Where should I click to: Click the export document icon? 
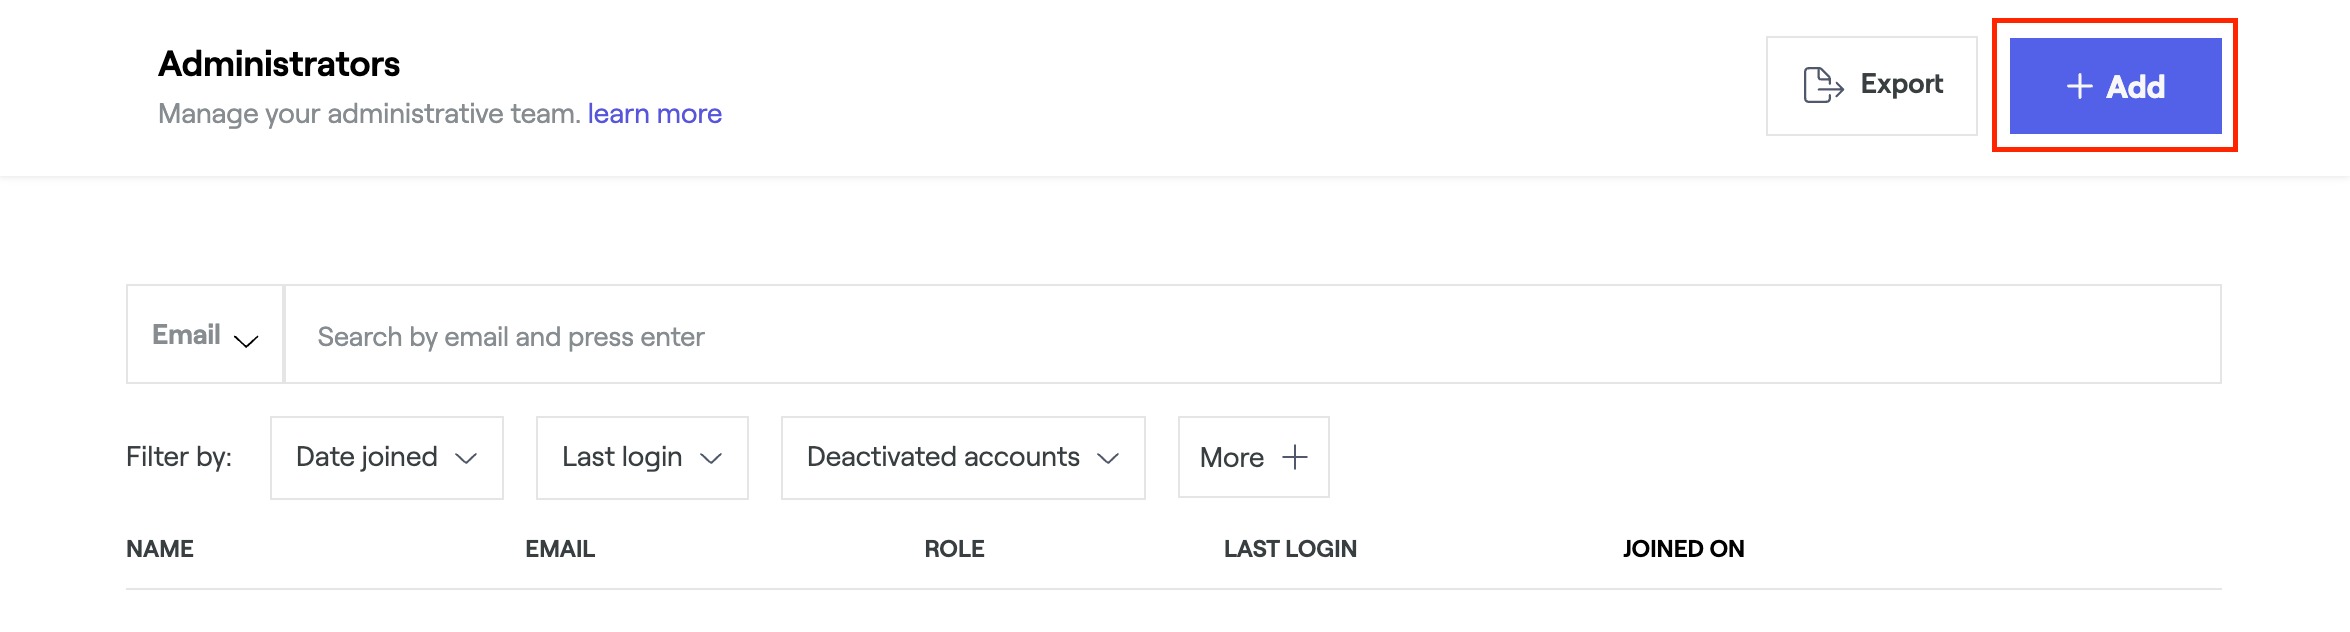(x=1822, y=86)
